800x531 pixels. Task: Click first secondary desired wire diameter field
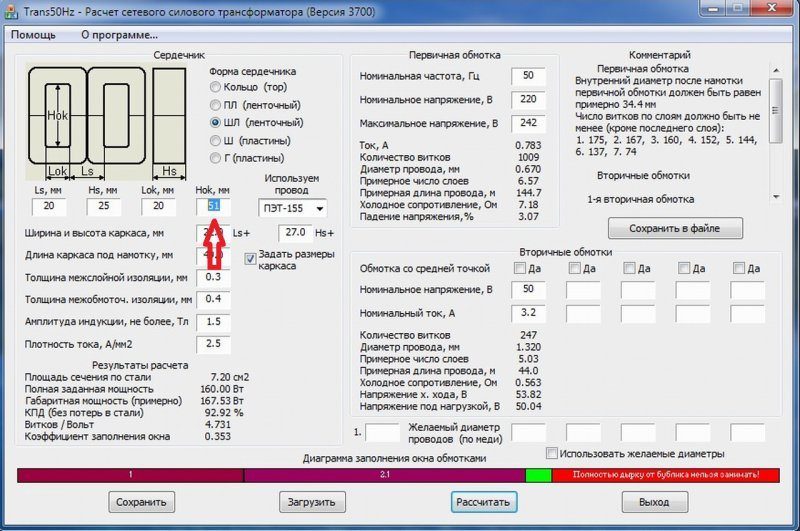[x=529, y=433]
